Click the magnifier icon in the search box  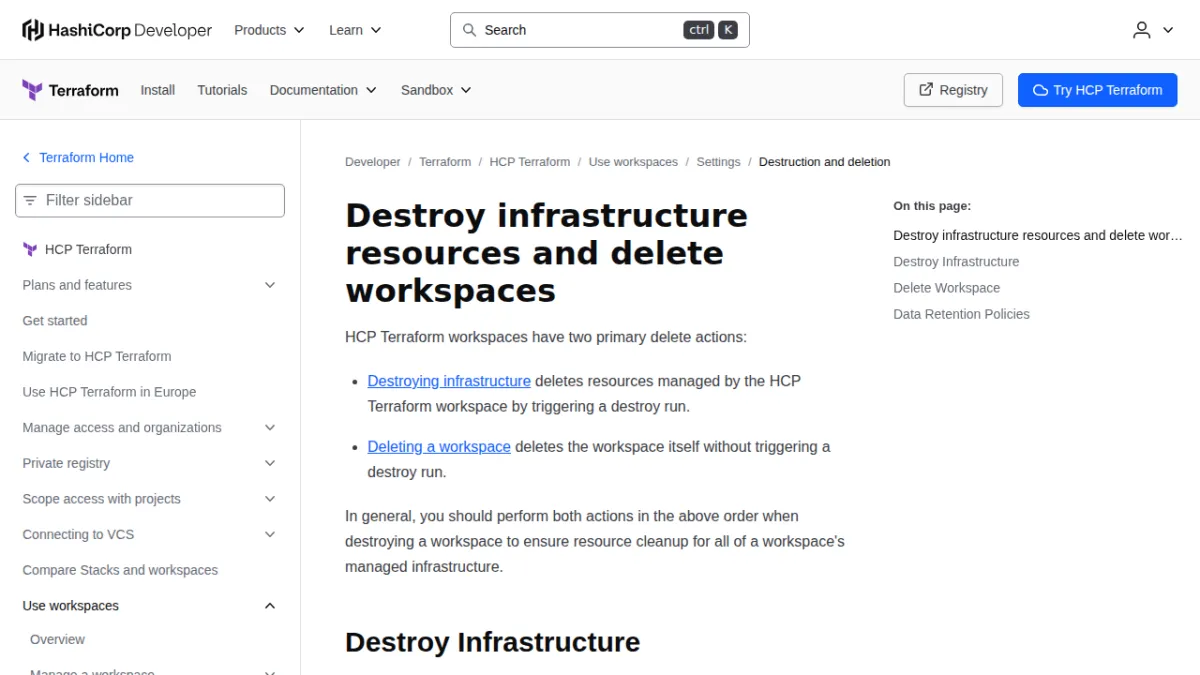coord(469,30)
